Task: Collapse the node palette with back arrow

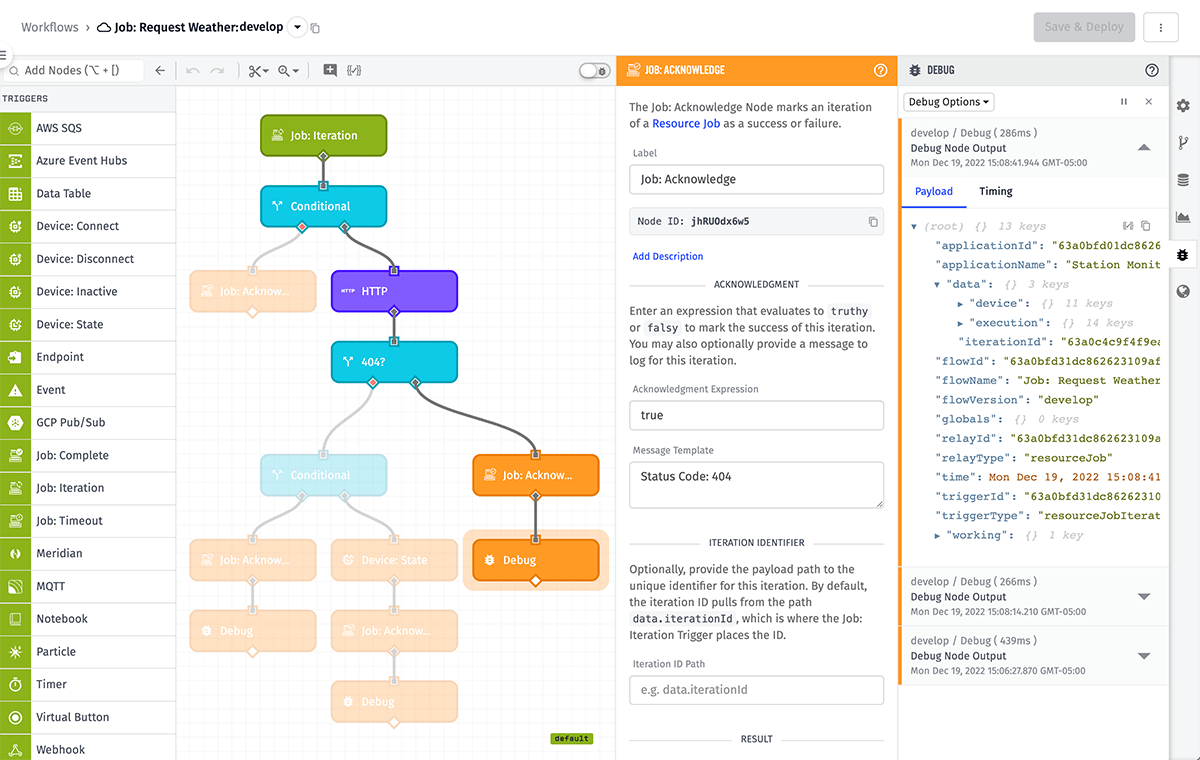Action: 160,71
